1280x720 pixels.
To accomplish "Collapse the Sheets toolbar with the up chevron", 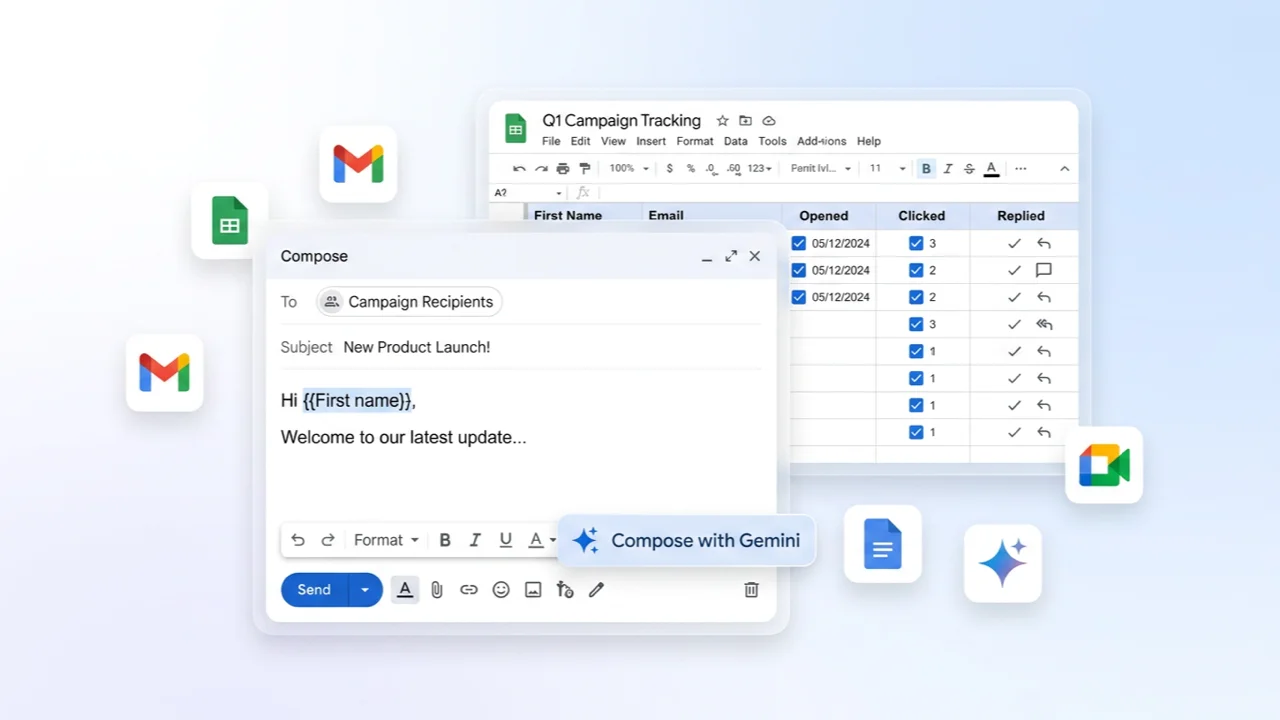I will pos(1064,169).
